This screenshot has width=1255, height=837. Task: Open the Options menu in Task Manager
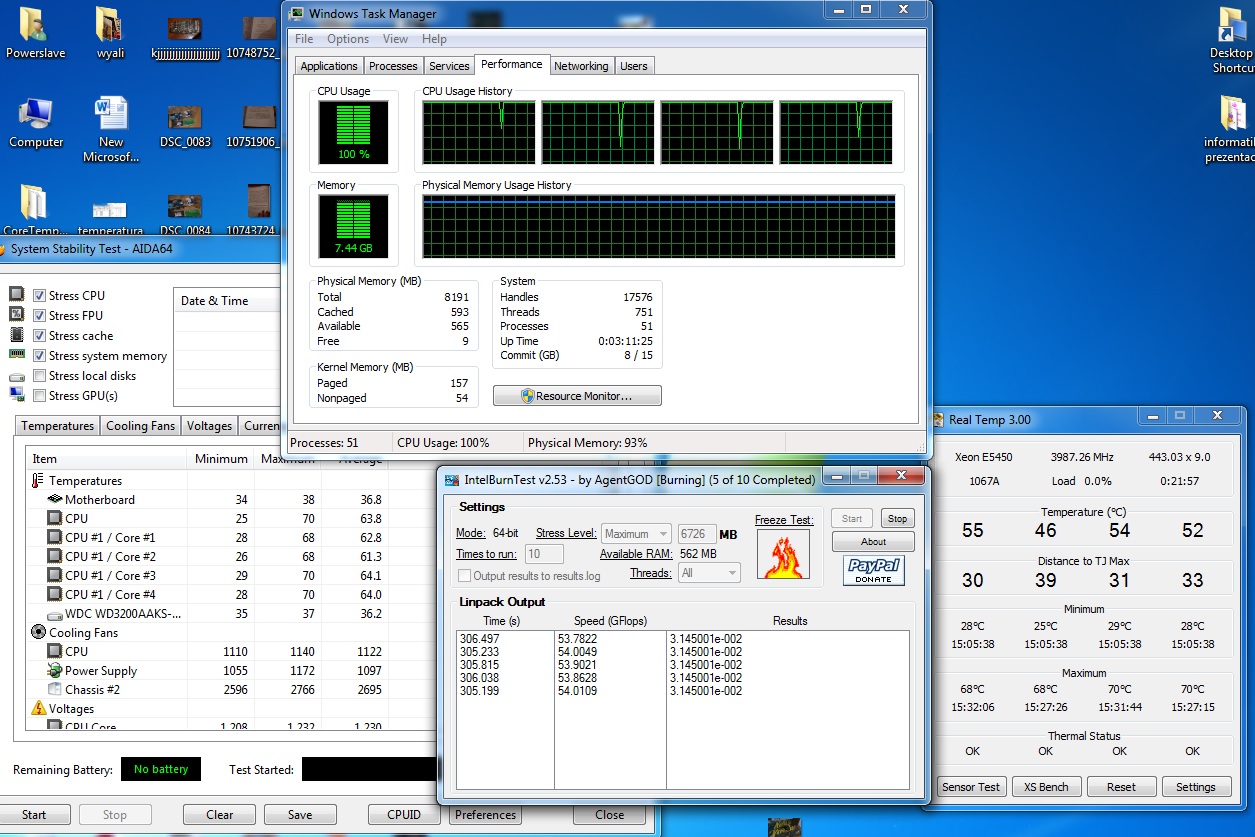point(348,39)
